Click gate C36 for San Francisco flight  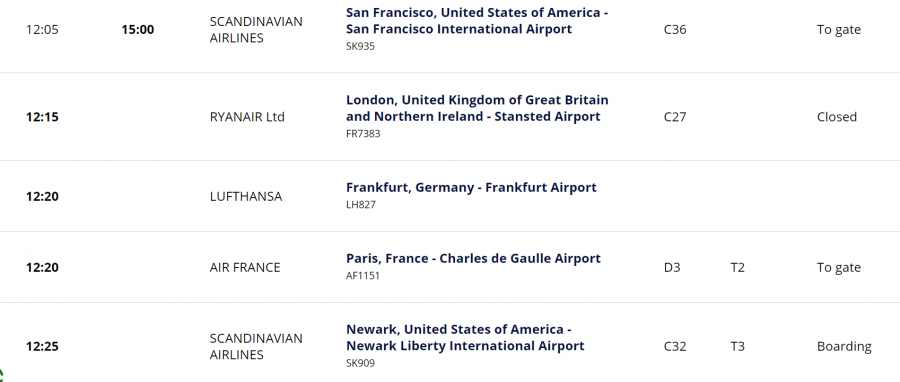coord(675,30)
